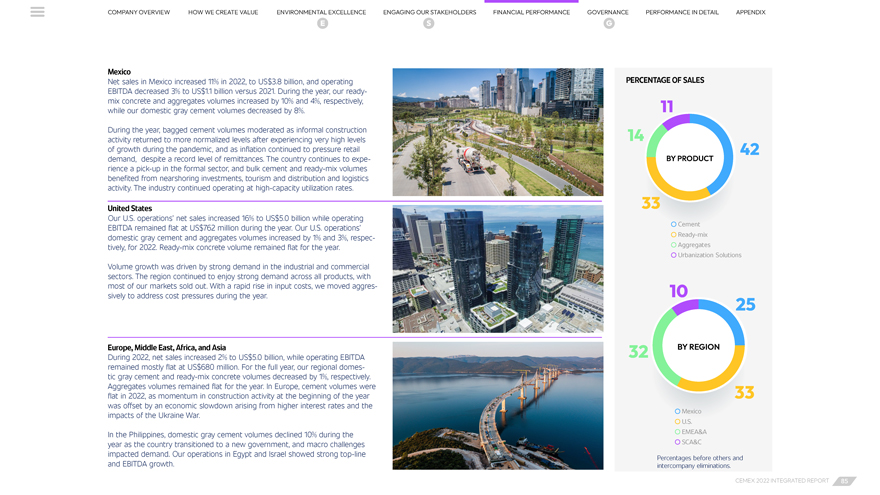Screen dimensions: 880x495
Task: Click the G badge under Governance
Action: pyautogui.click(x=609, y=23)
